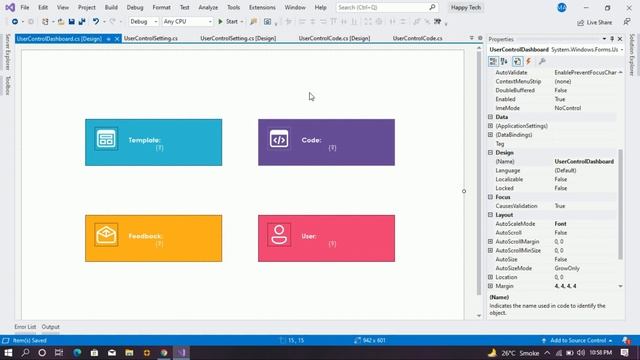Open the Windows Start menu
640x360 pixels.
(8, 353)
